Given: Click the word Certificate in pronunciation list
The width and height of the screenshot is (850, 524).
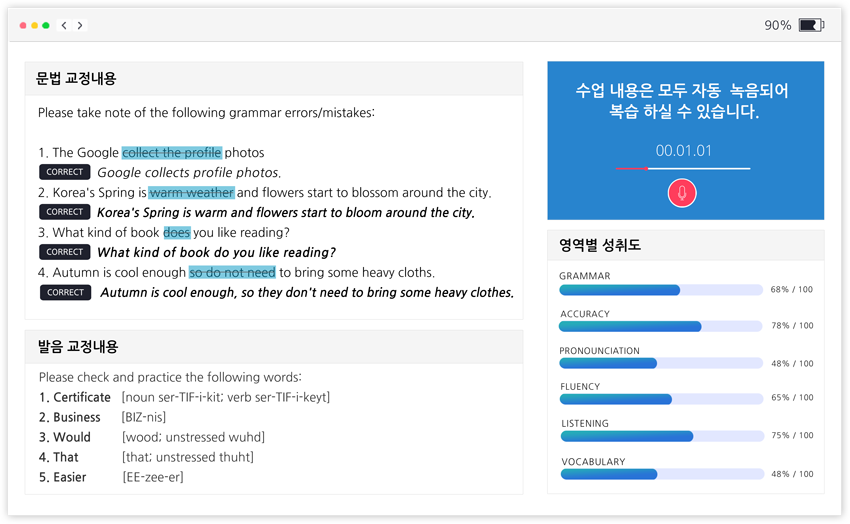Looking at the screenshot, I should 82,397.
